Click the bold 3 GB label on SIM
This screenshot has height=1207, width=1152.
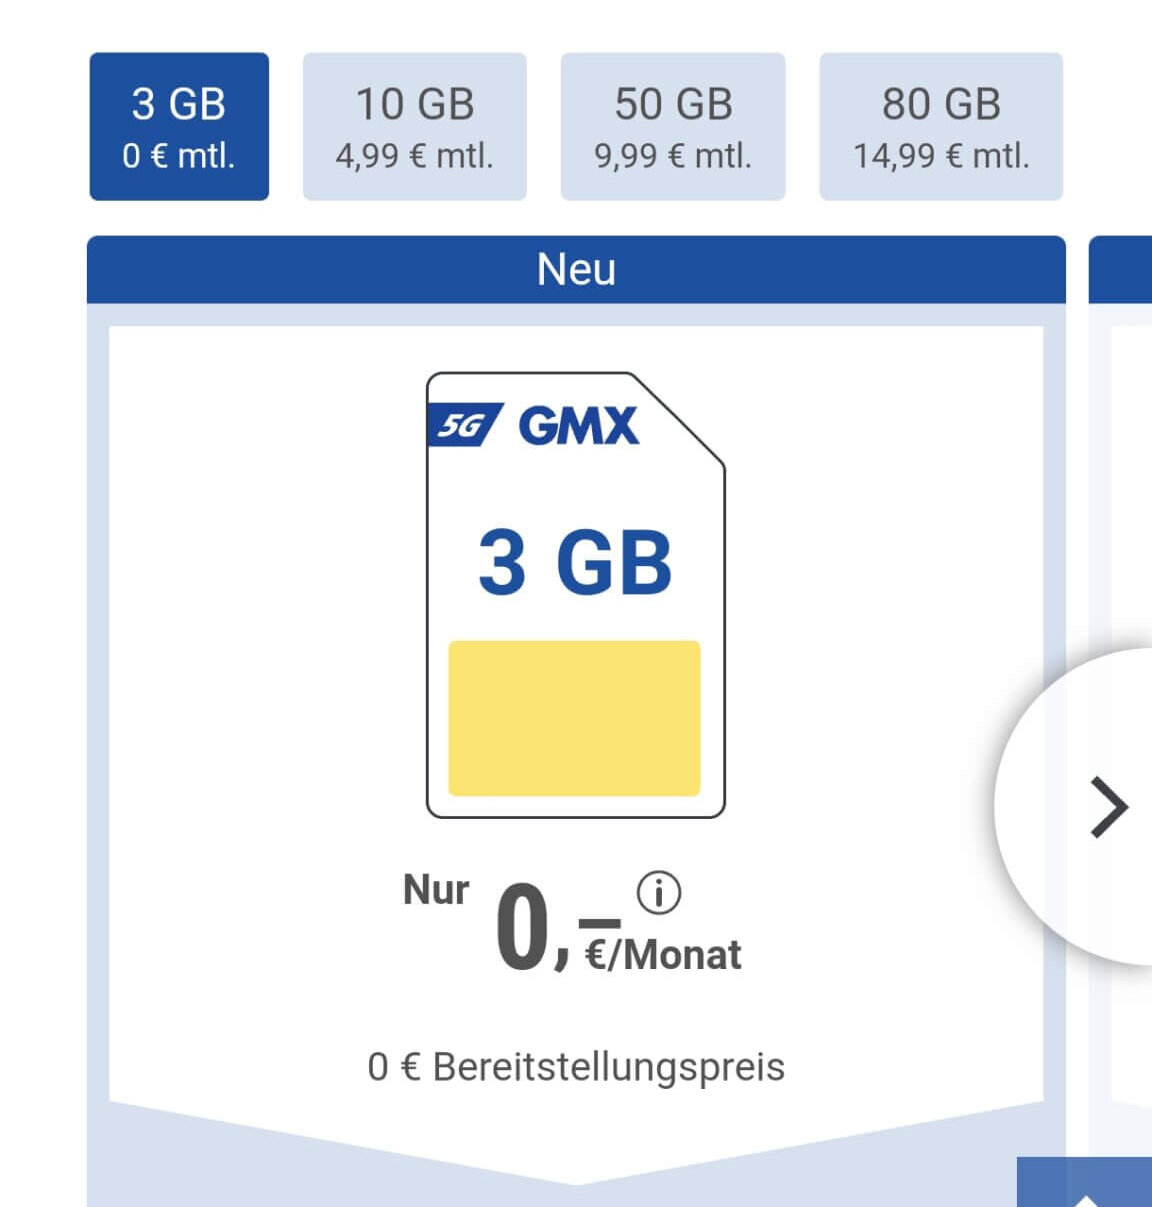(575, 562)
